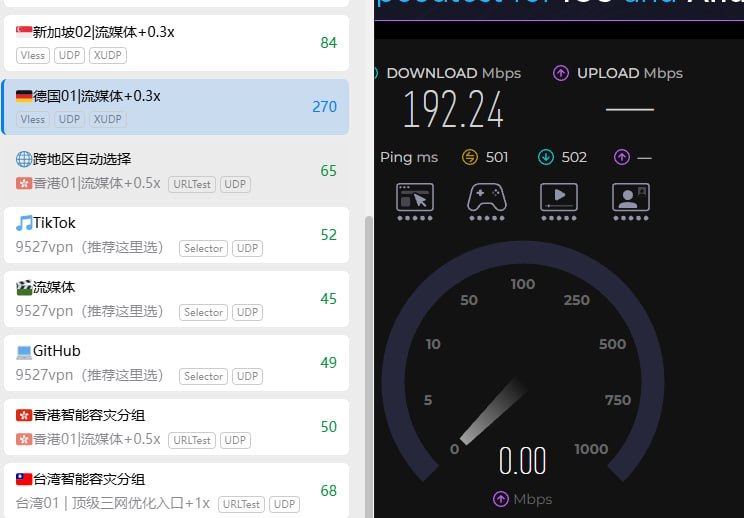The height and width of the screenshot is (518, 744).
Task: Click the XUDP tag on 德国01
Action: tap(108, 120)
